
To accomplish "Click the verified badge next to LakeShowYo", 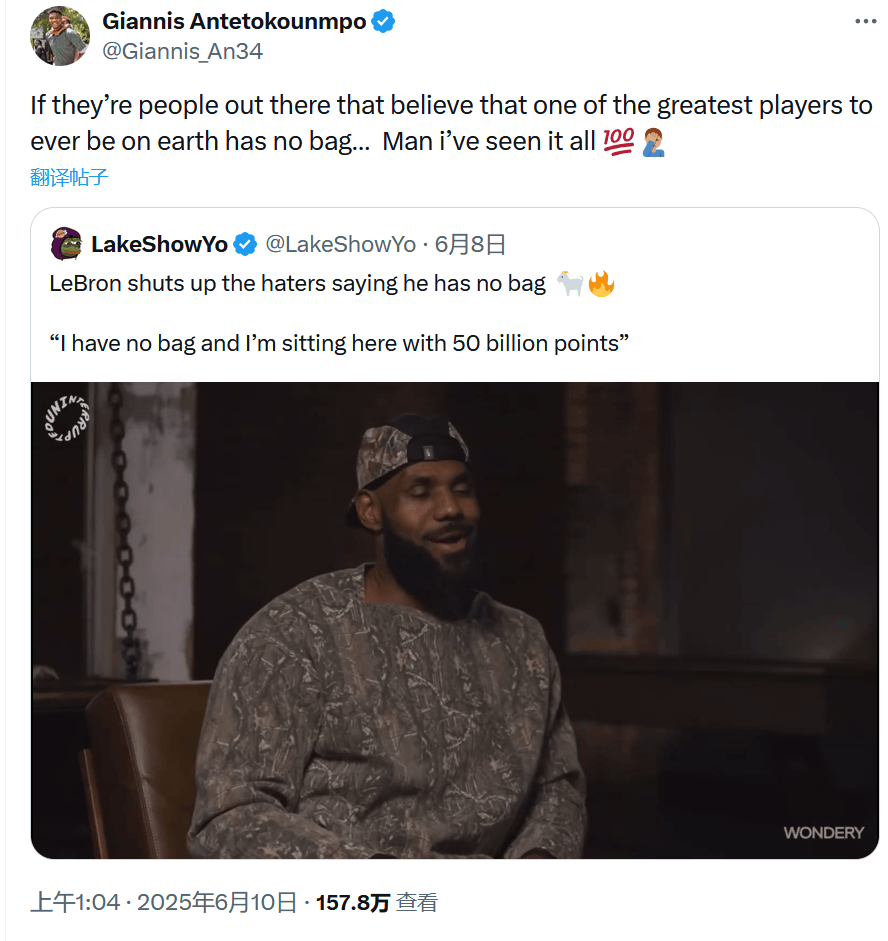I will coord(245,244).
